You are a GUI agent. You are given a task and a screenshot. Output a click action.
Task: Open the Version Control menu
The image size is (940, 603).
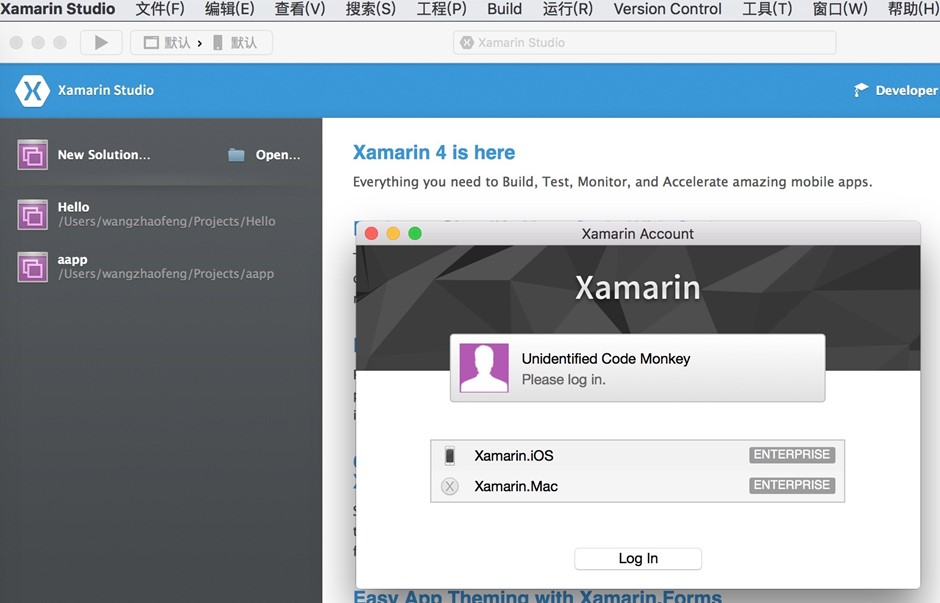pos(667,9)
